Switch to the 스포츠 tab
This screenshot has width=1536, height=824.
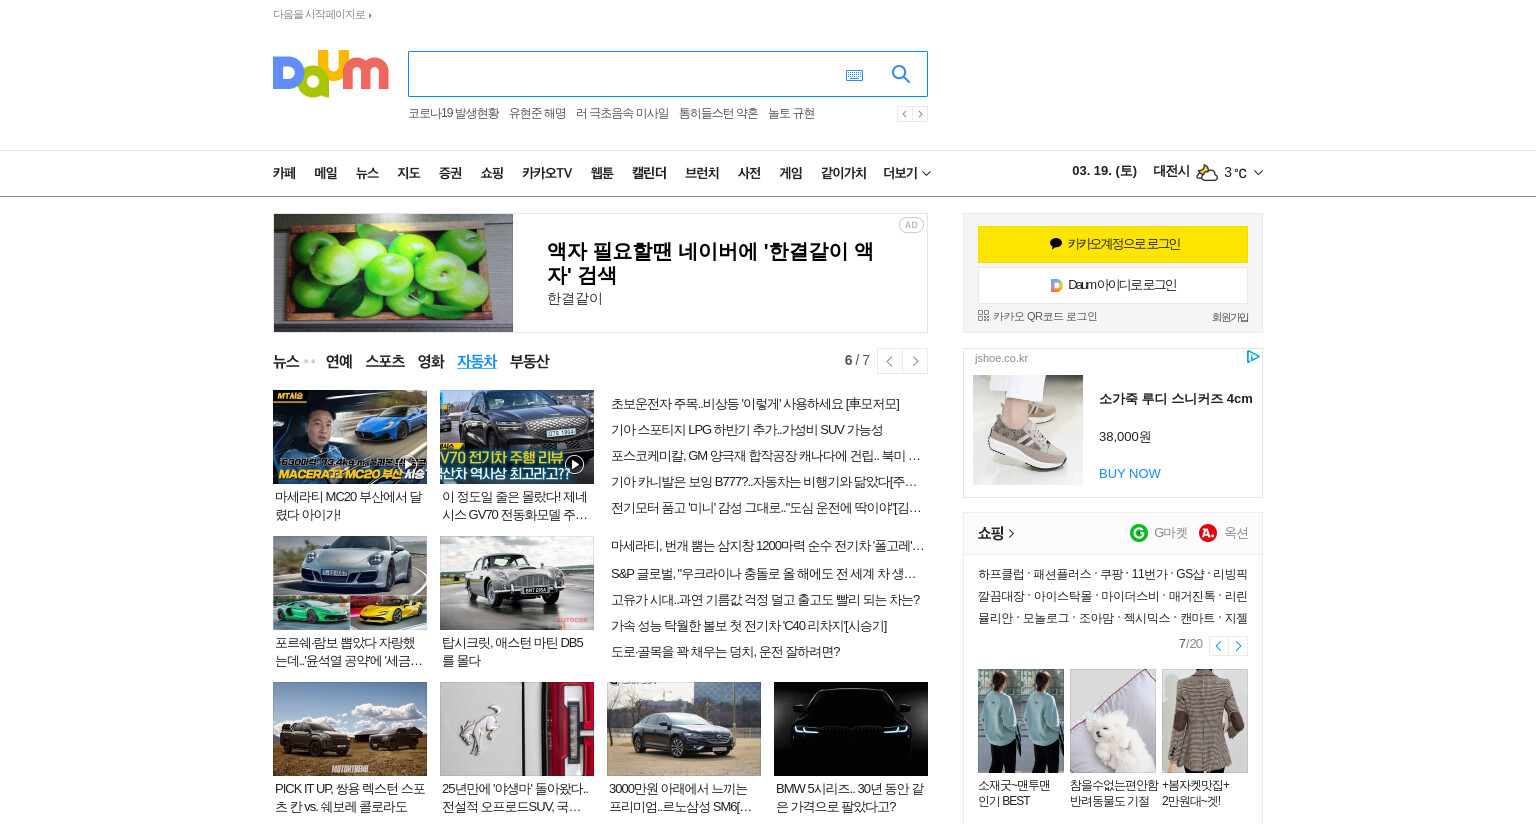tap(385, 361)
